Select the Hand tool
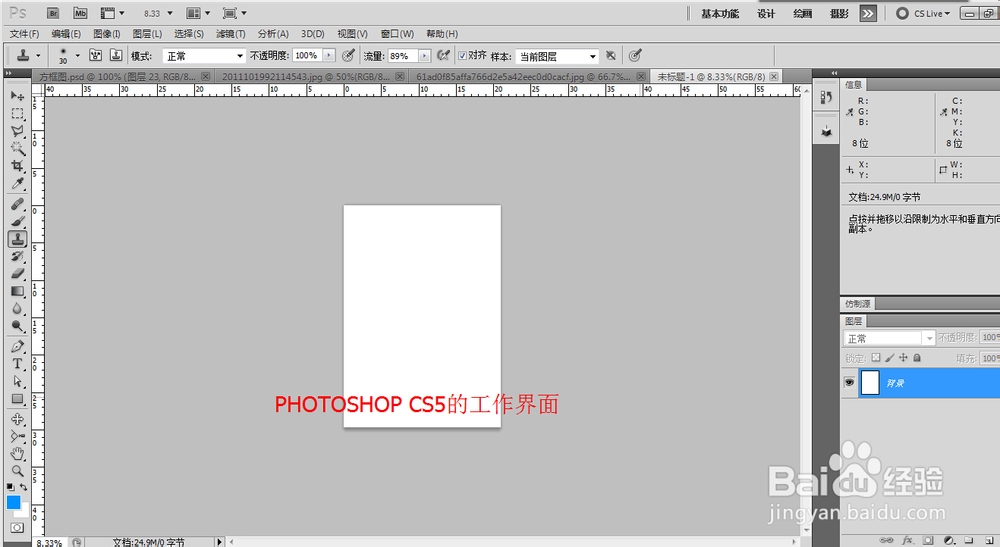This screenshot has width=1000, height=547. pos(17,454)
